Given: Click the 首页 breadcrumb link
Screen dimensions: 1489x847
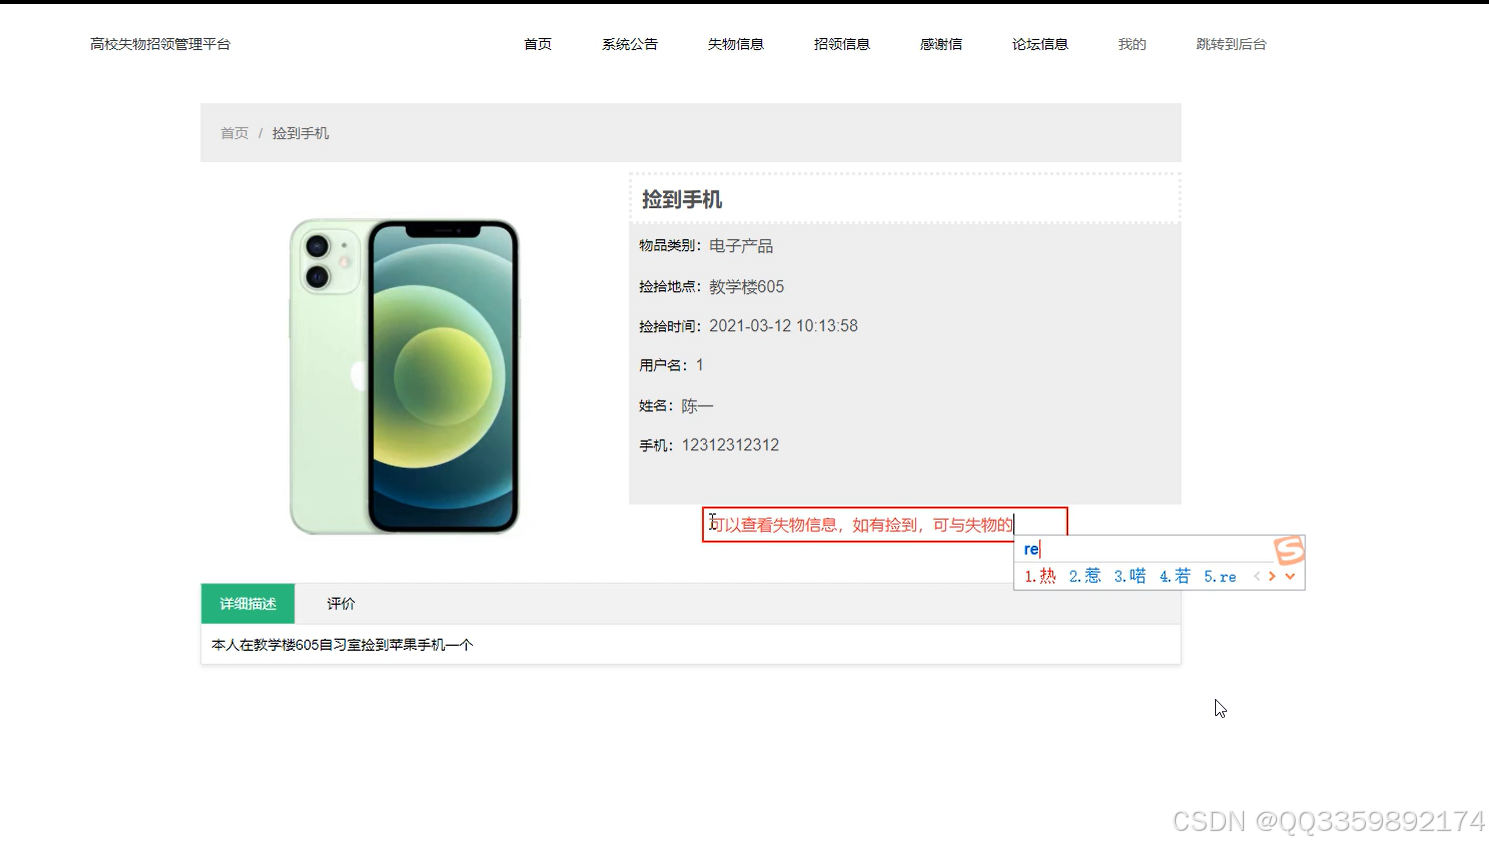Looking at the screenshot, I should coord(234,133).
